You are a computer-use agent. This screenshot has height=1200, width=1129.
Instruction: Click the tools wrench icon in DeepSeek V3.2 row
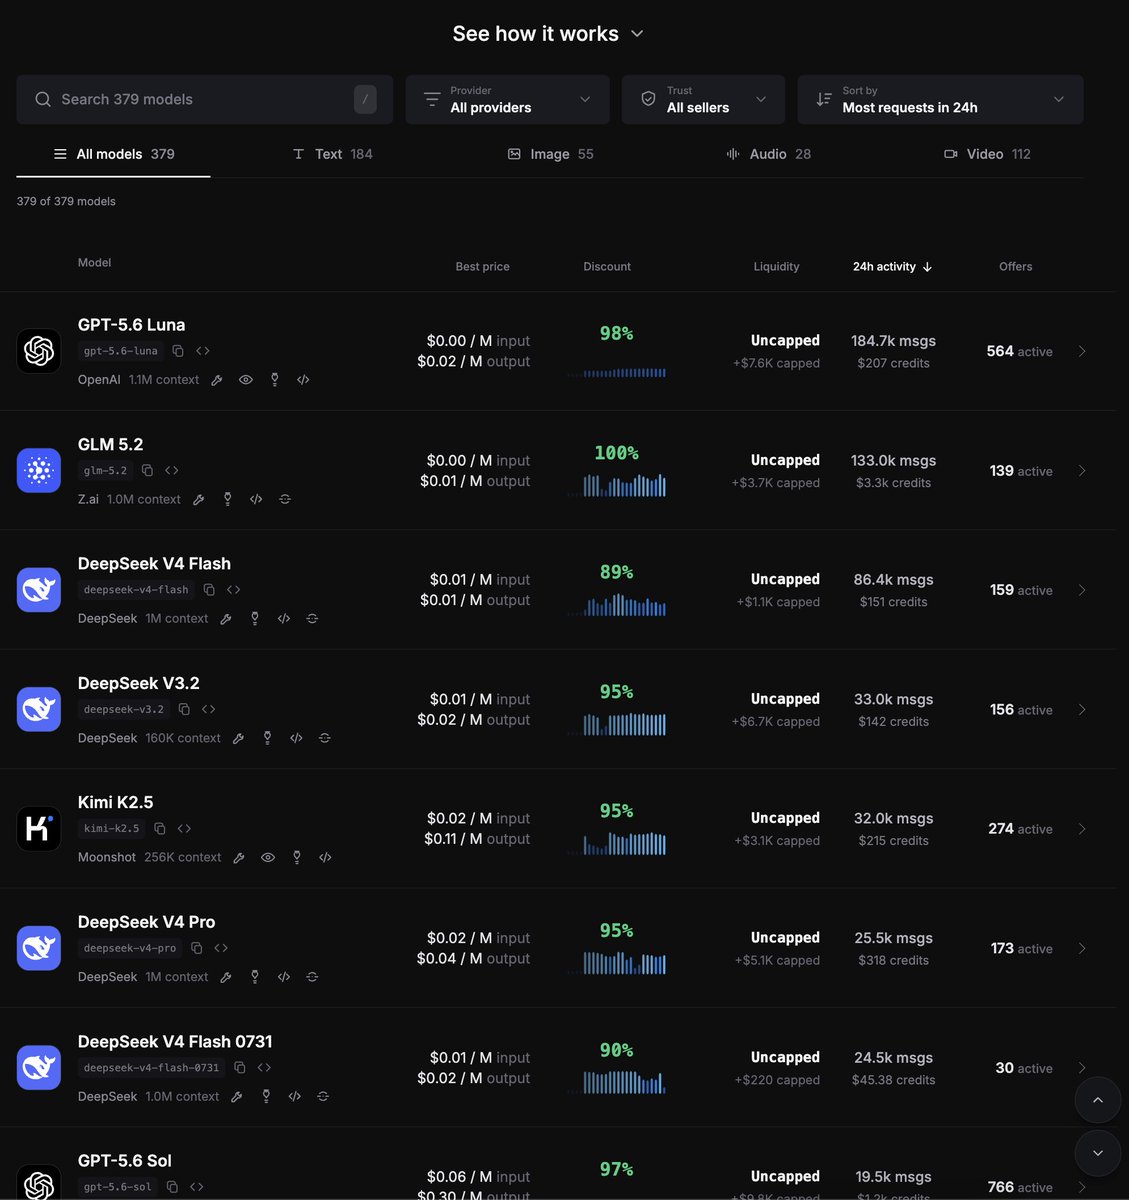[x=238, y=738]
